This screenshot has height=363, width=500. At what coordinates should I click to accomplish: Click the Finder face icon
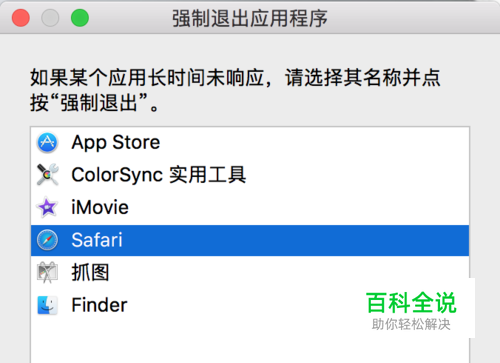[x=47, y=305]
